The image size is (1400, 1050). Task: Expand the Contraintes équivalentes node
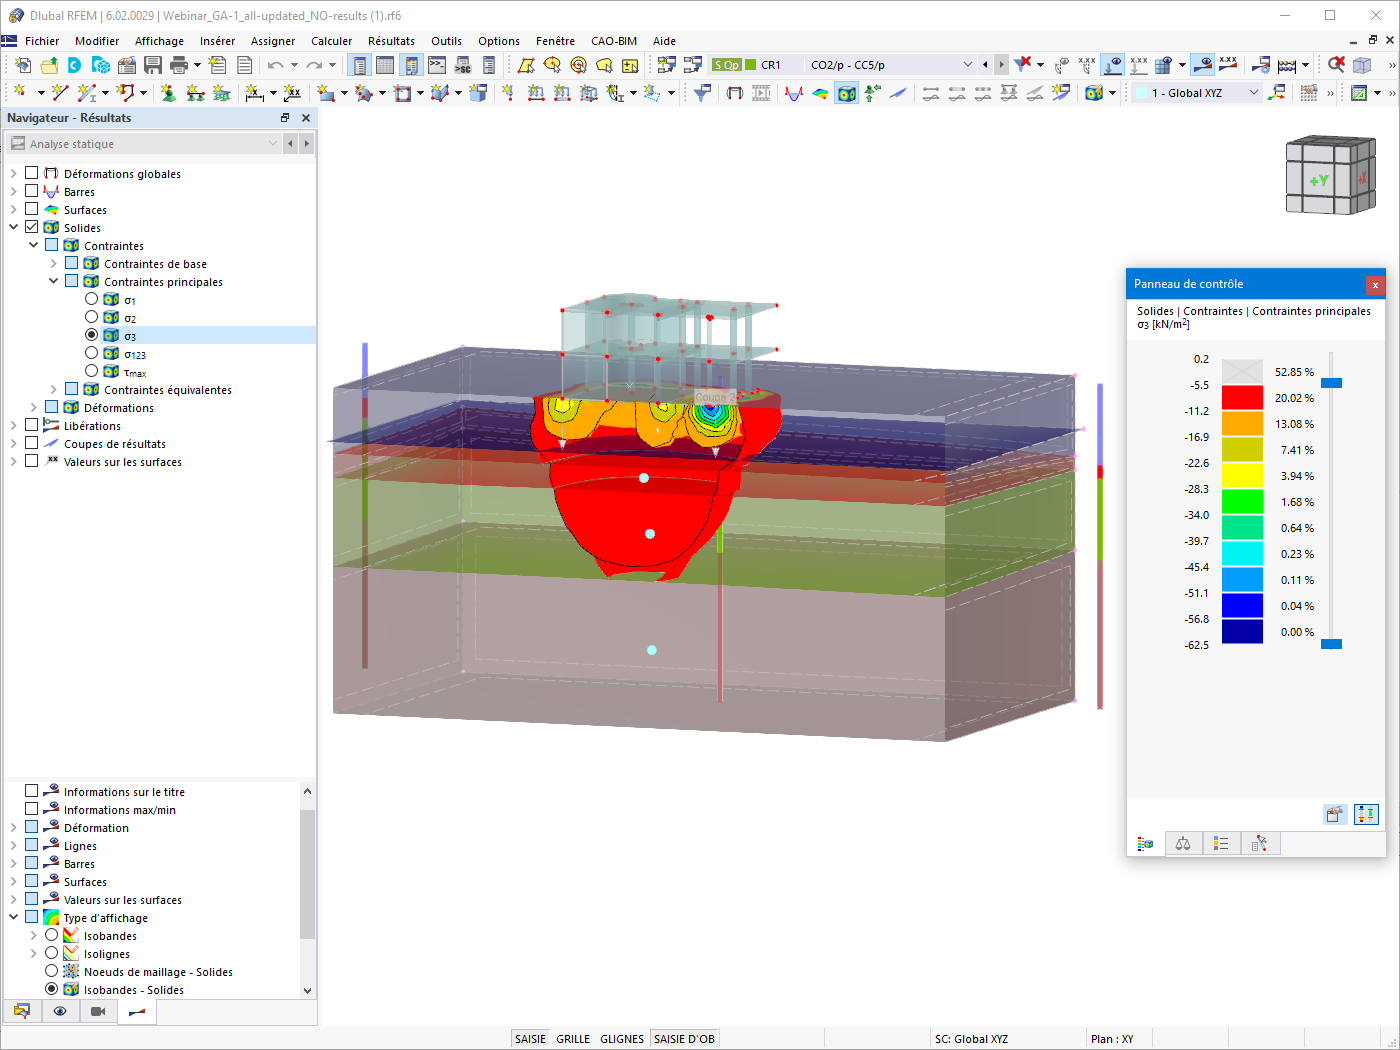(54, 389)
